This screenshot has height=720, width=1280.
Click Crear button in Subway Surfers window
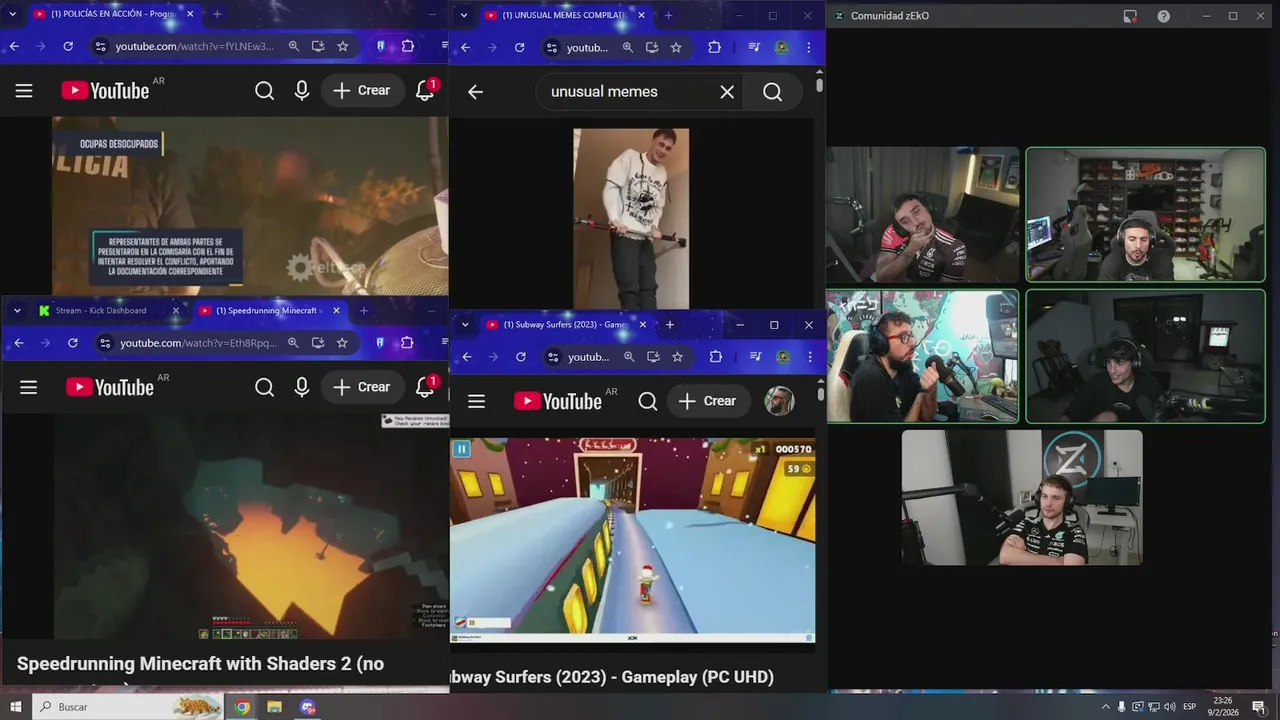tap(708, 401)
